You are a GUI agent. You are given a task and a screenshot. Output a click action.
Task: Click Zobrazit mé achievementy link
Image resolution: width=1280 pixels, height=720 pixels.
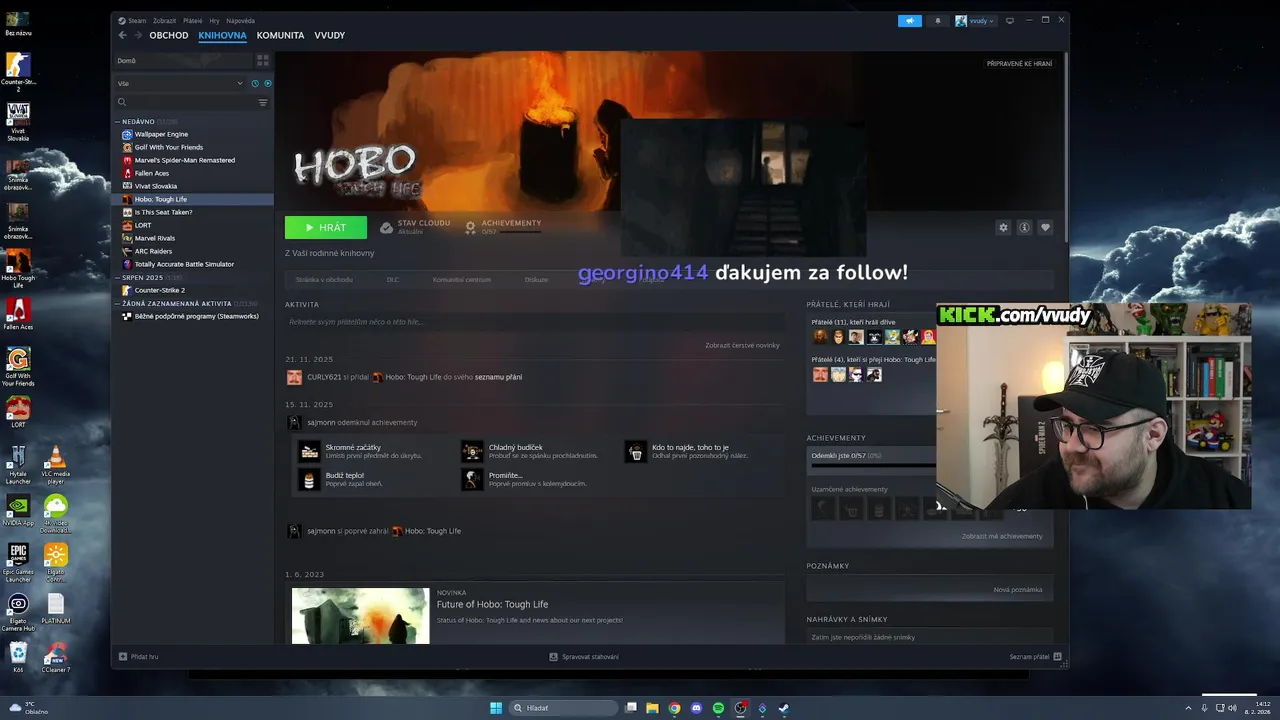coord(1002,536)
